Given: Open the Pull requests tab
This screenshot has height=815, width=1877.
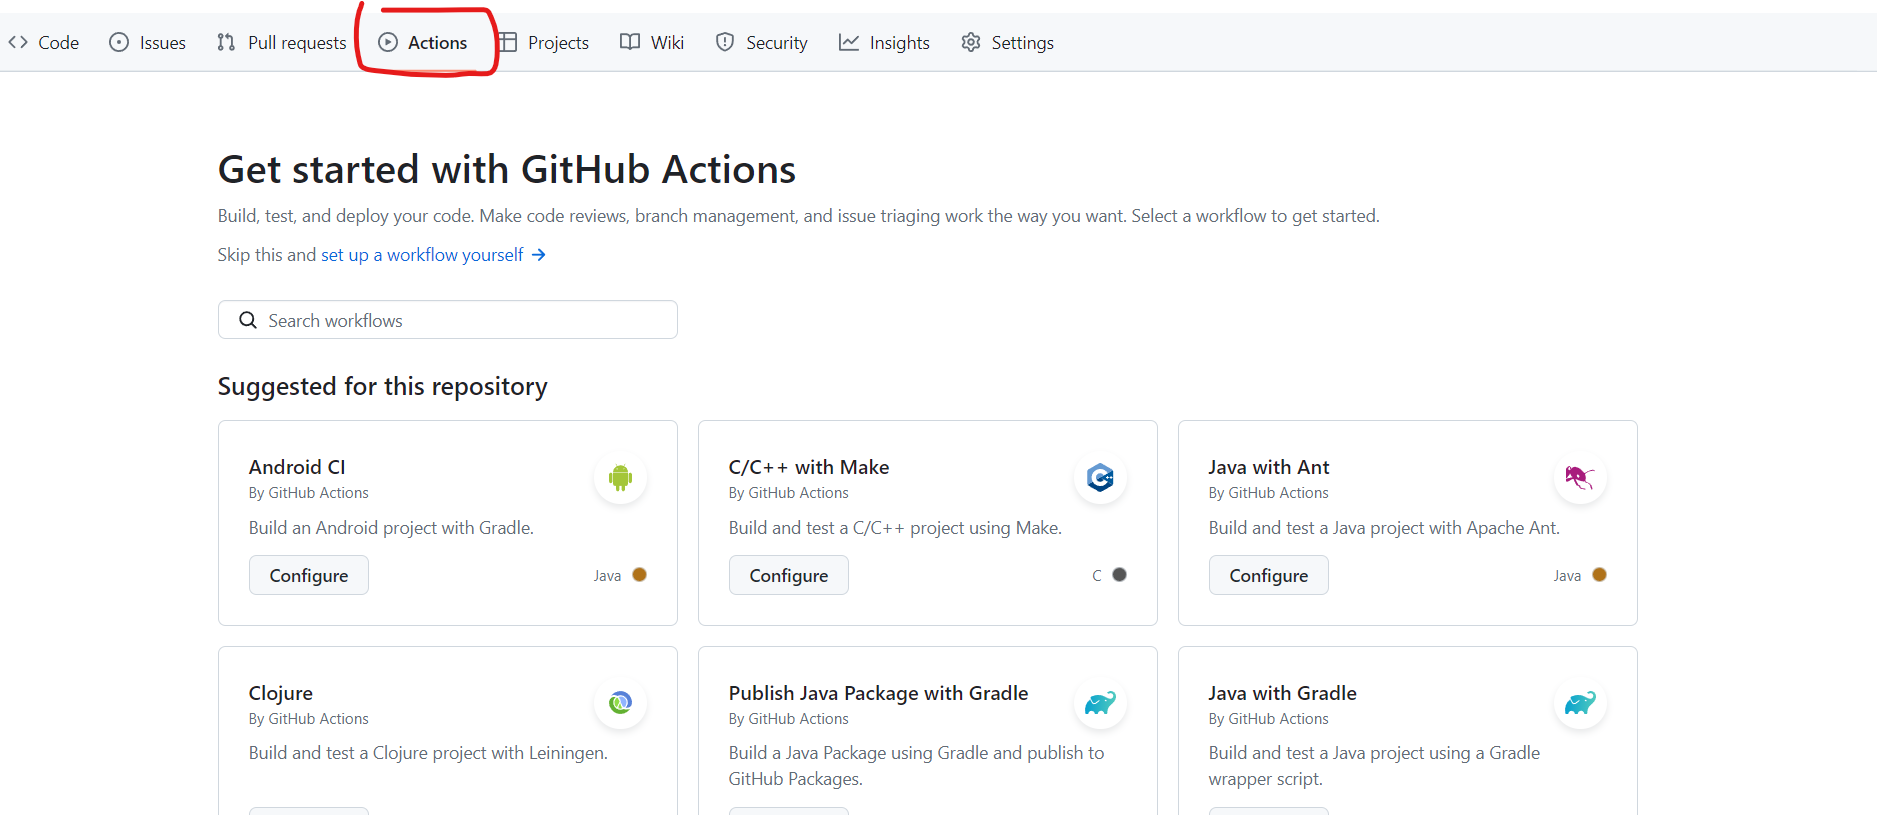Looking at the screenshot, I should tap(282, 43).
